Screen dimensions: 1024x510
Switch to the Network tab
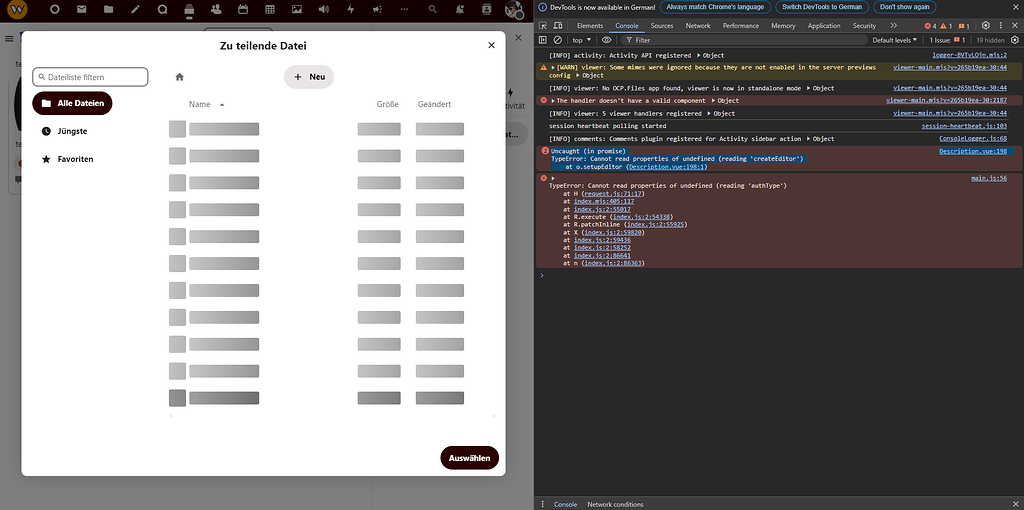[698, 26]
